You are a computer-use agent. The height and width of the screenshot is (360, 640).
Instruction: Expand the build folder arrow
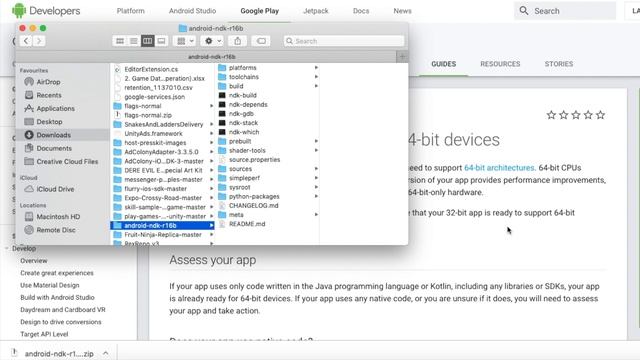[x=316, y=86]
